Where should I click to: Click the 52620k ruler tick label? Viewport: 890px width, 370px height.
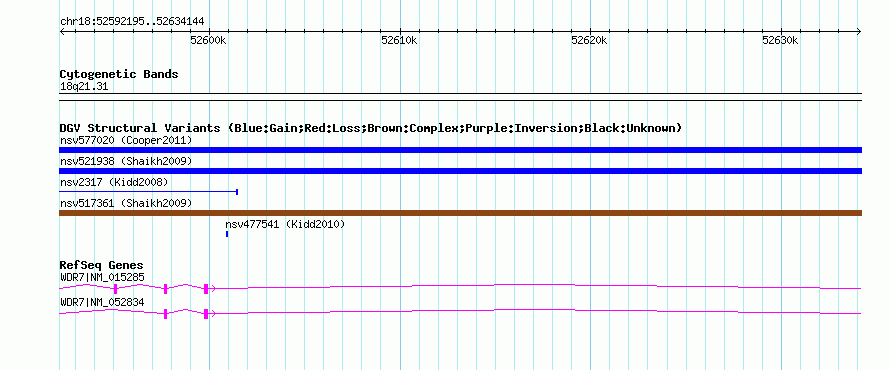(x=589, y=40)
